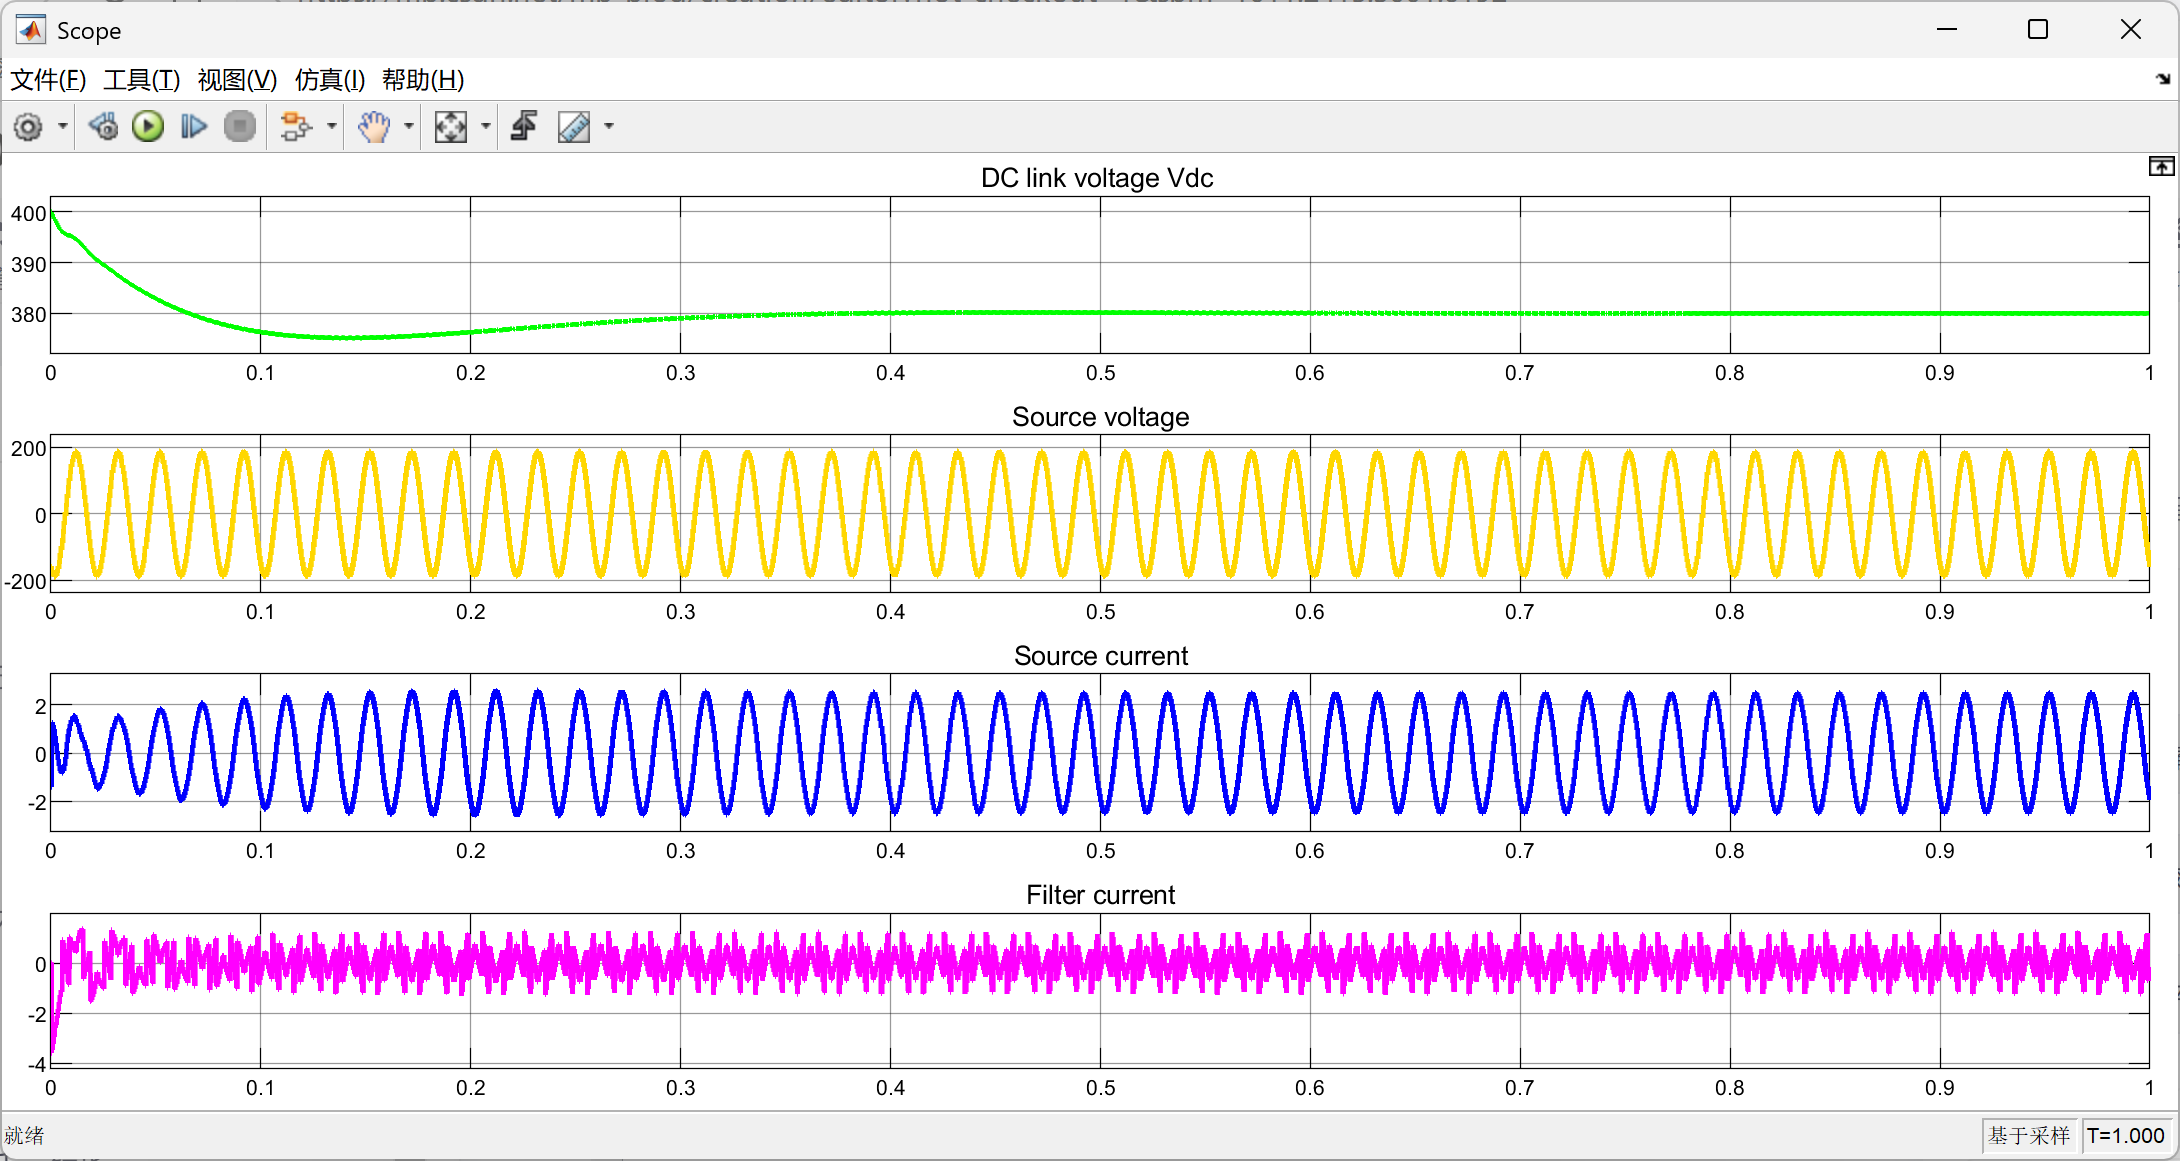Expand the pan/zoom tool dropdown arrow
Viewport: 2180px width, 1161px height.
click(409, 127)
